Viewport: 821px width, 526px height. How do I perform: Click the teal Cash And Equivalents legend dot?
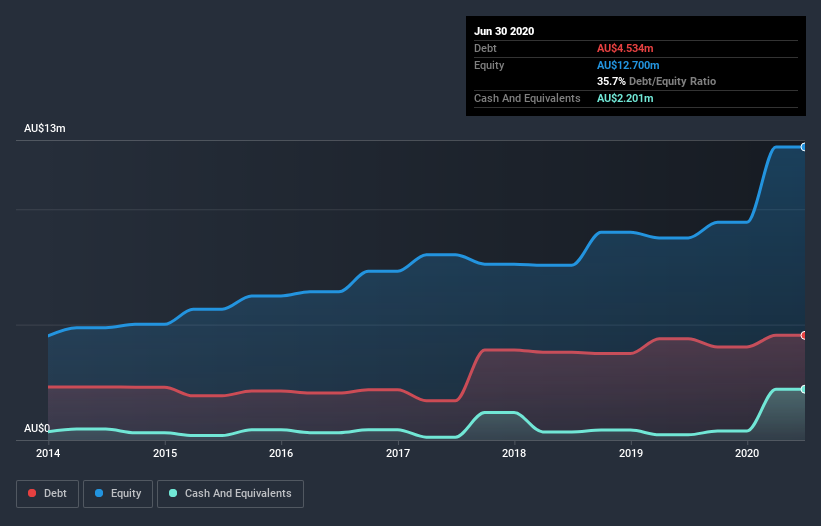(173, 493)
